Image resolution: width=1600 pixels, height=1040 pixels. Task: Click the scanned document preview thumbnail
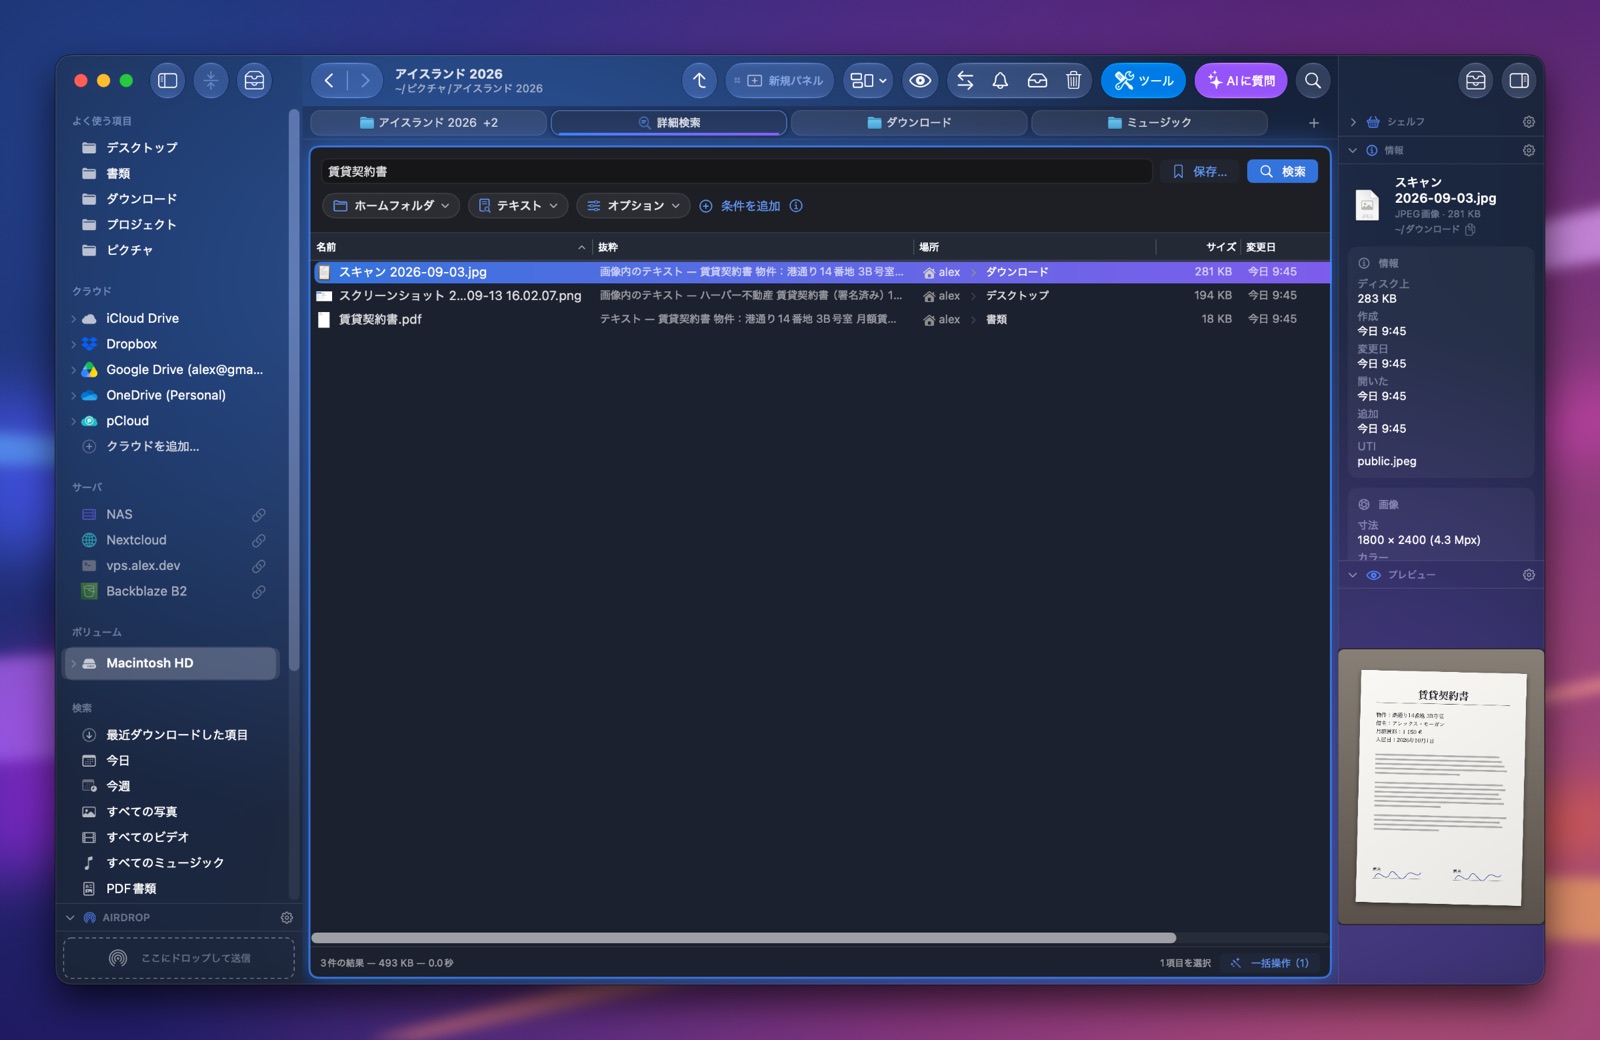coord(1441,787)
